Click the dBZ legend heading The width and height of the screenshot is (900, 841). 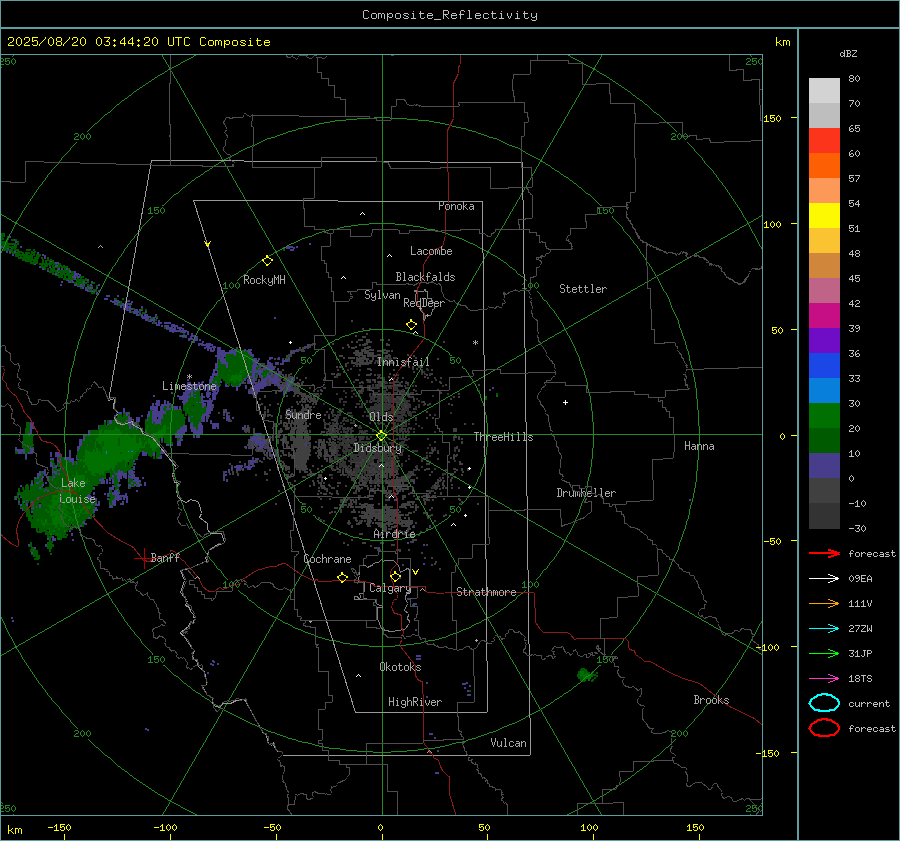pos(848,53)
